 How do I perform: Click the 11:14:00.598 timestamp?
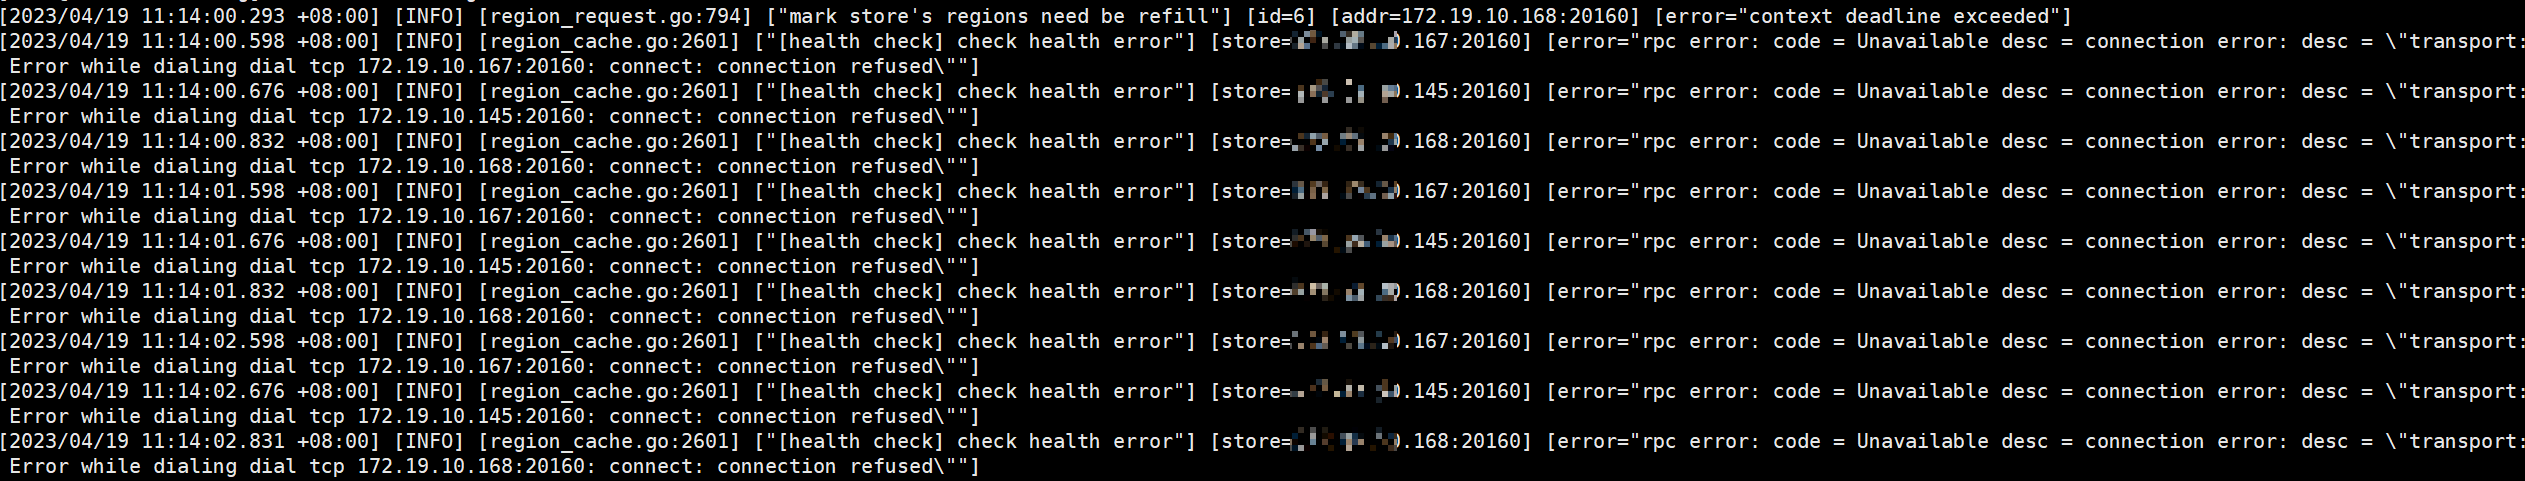point(213,42)
